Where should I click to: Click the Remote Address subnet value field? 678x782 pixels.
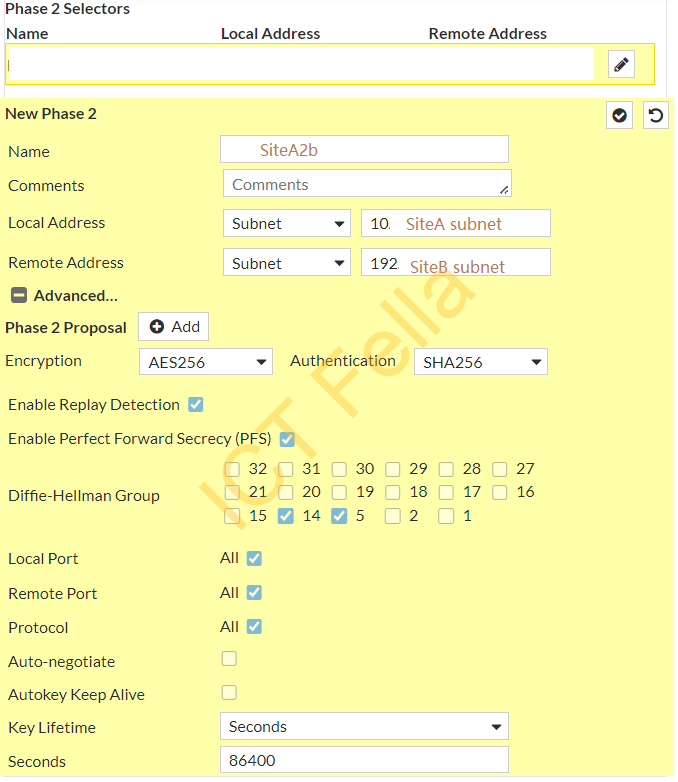pyautogui.click(x=456, y=262)
